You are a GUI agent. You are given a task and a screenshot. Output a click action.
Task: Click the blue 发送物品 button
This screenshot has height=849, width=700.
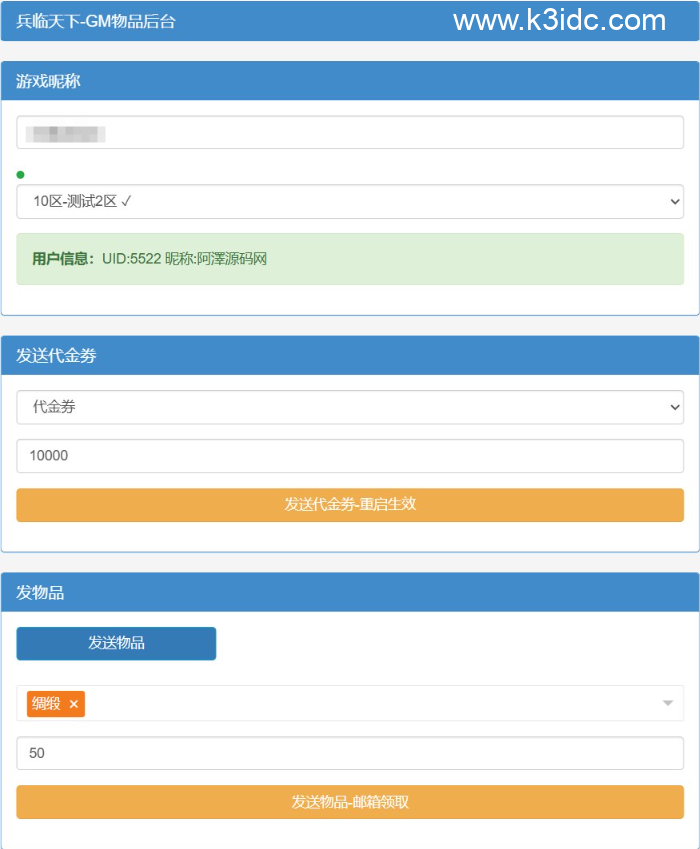click(116, 643)
